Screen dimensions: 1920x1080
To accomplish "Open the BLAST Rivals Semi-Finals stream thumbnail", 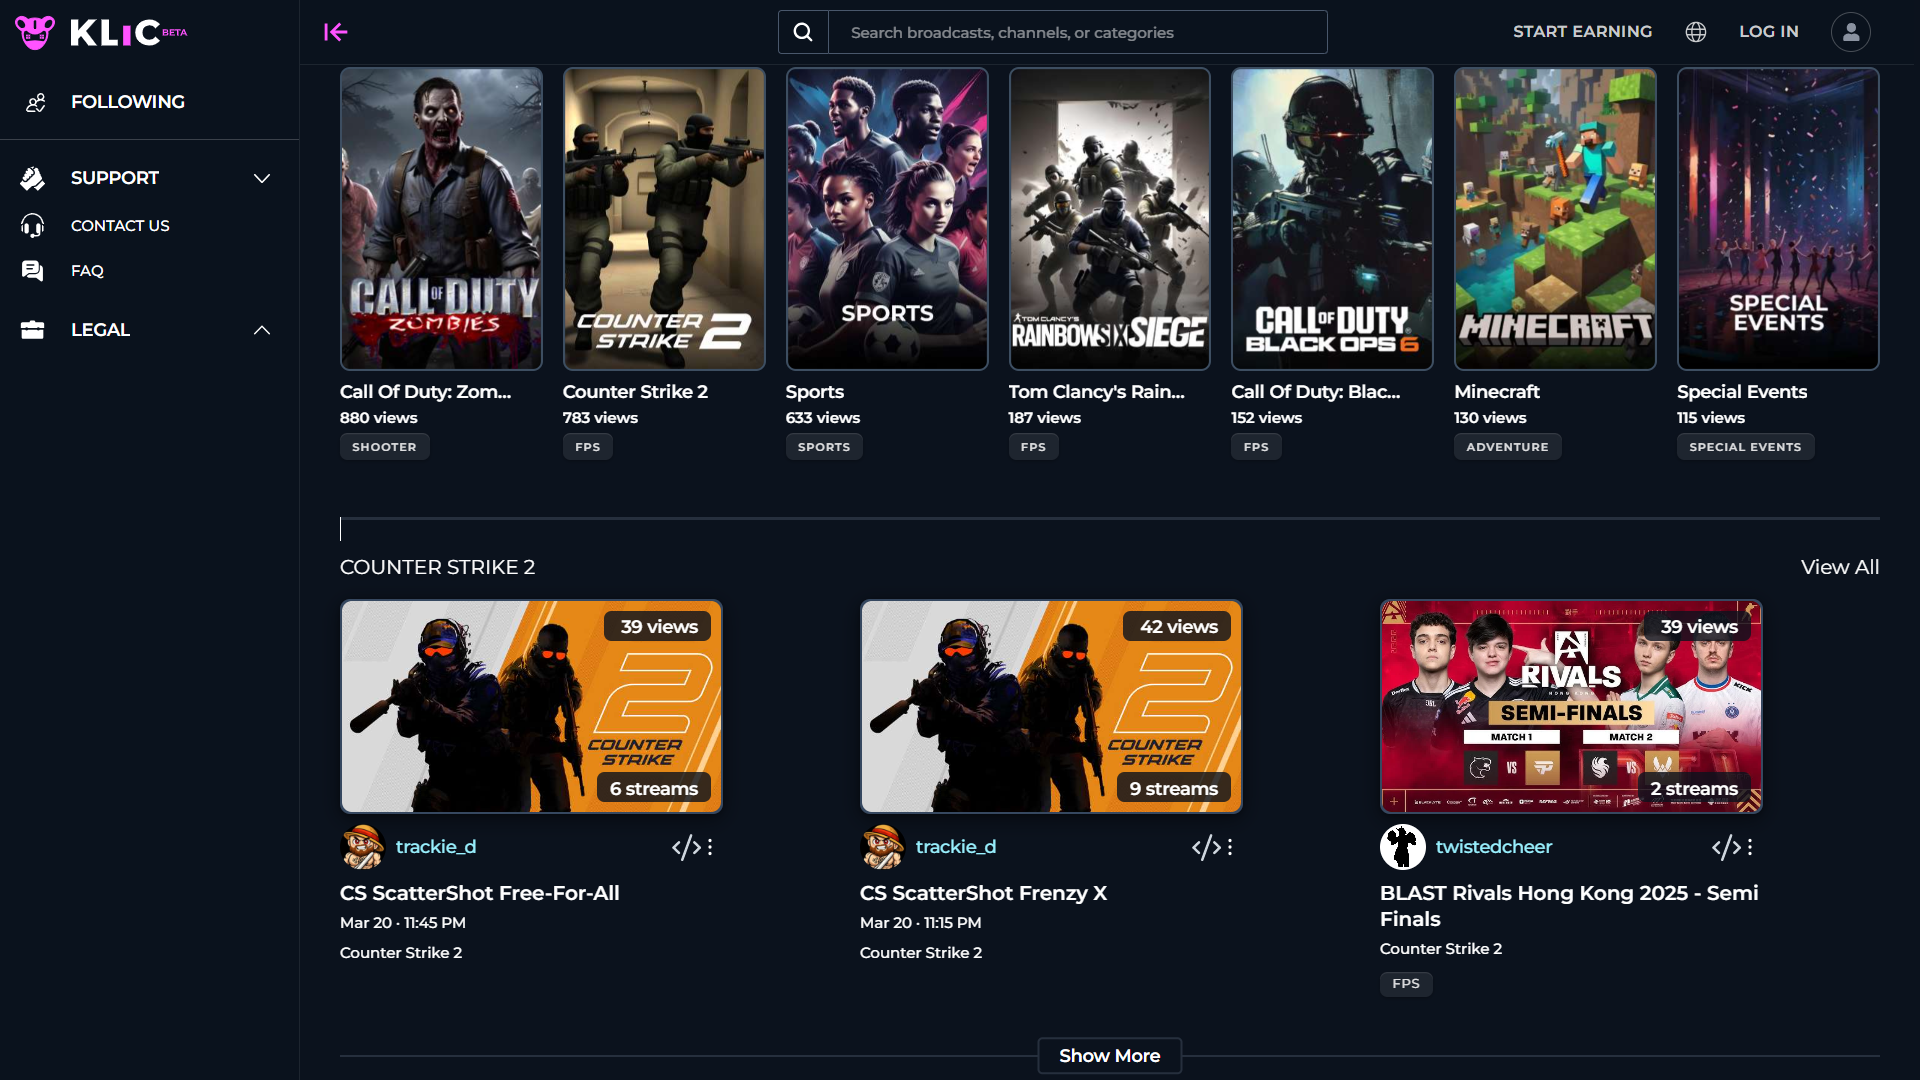I will 1571,706.
